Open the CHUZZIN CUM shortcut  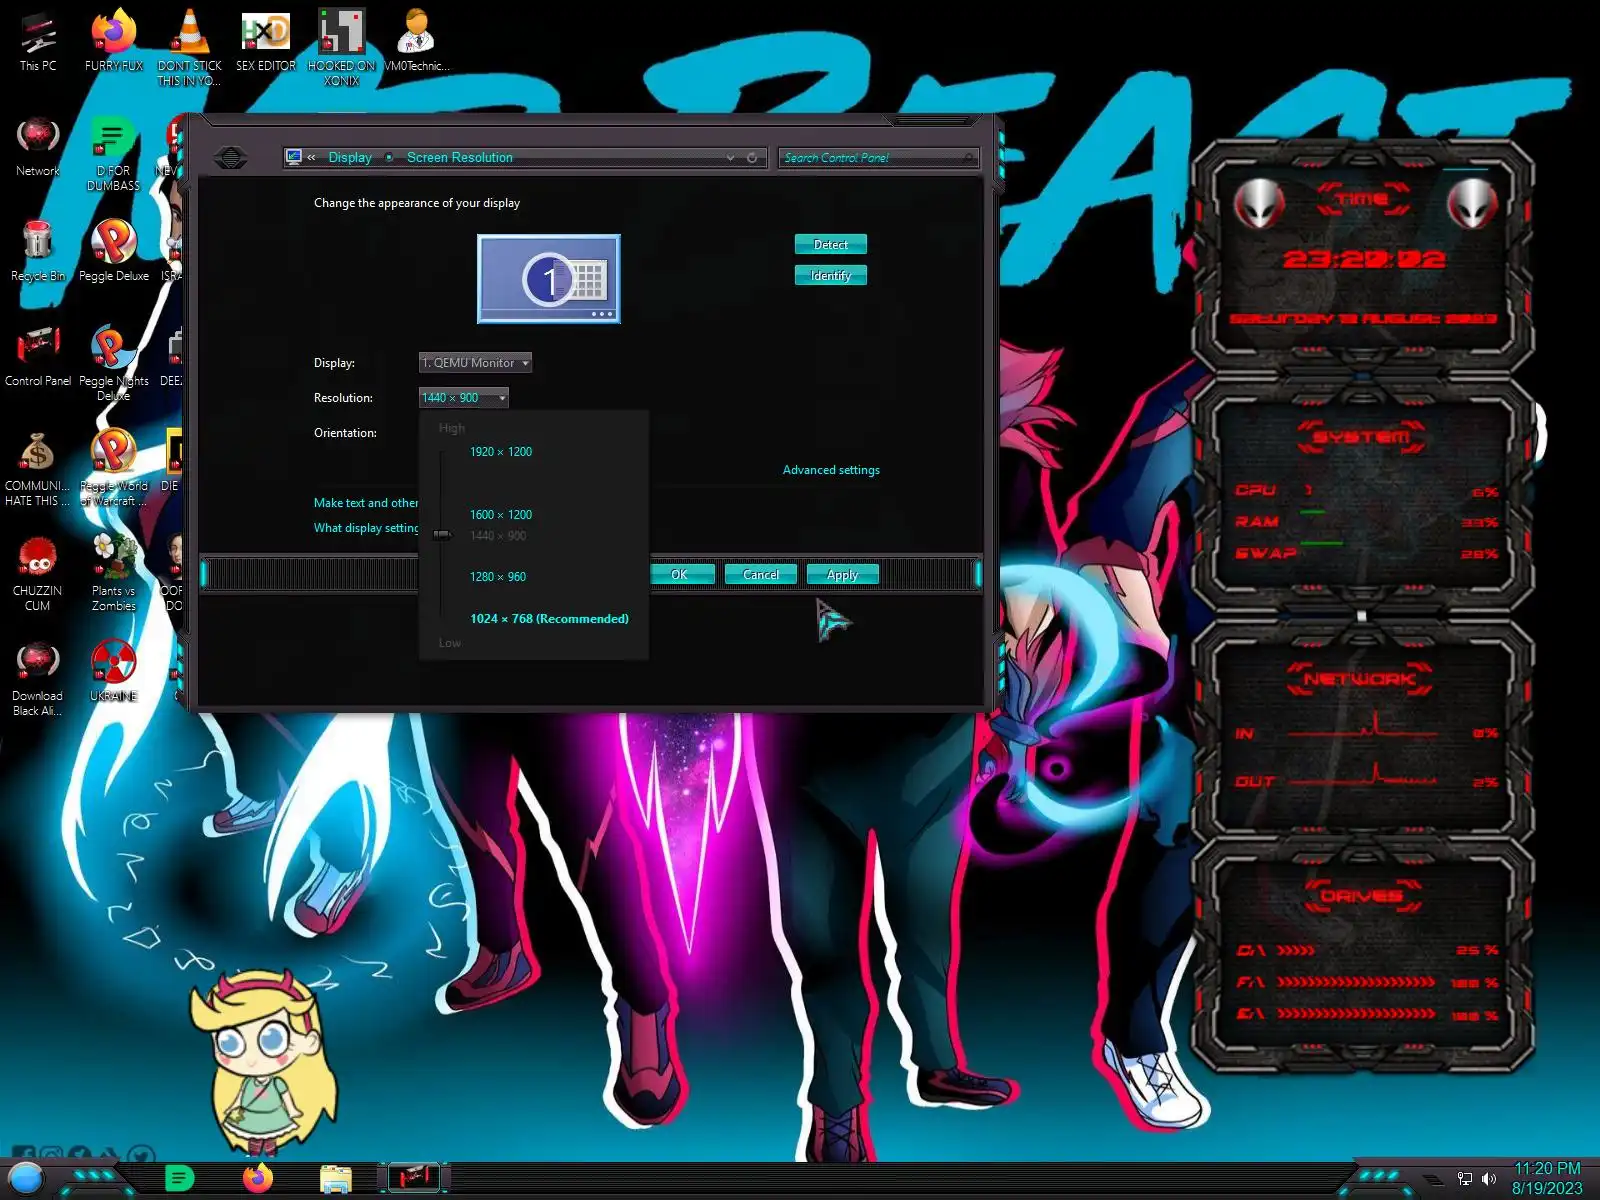[x=38, y=573]
